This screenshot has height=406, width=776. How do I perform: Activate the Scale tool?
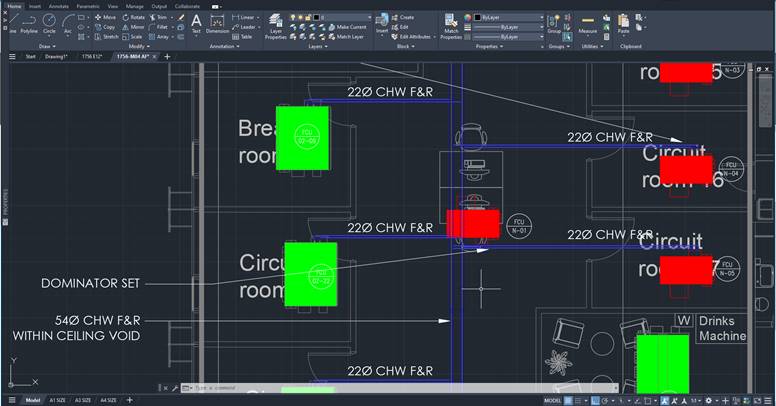[132, 37]
